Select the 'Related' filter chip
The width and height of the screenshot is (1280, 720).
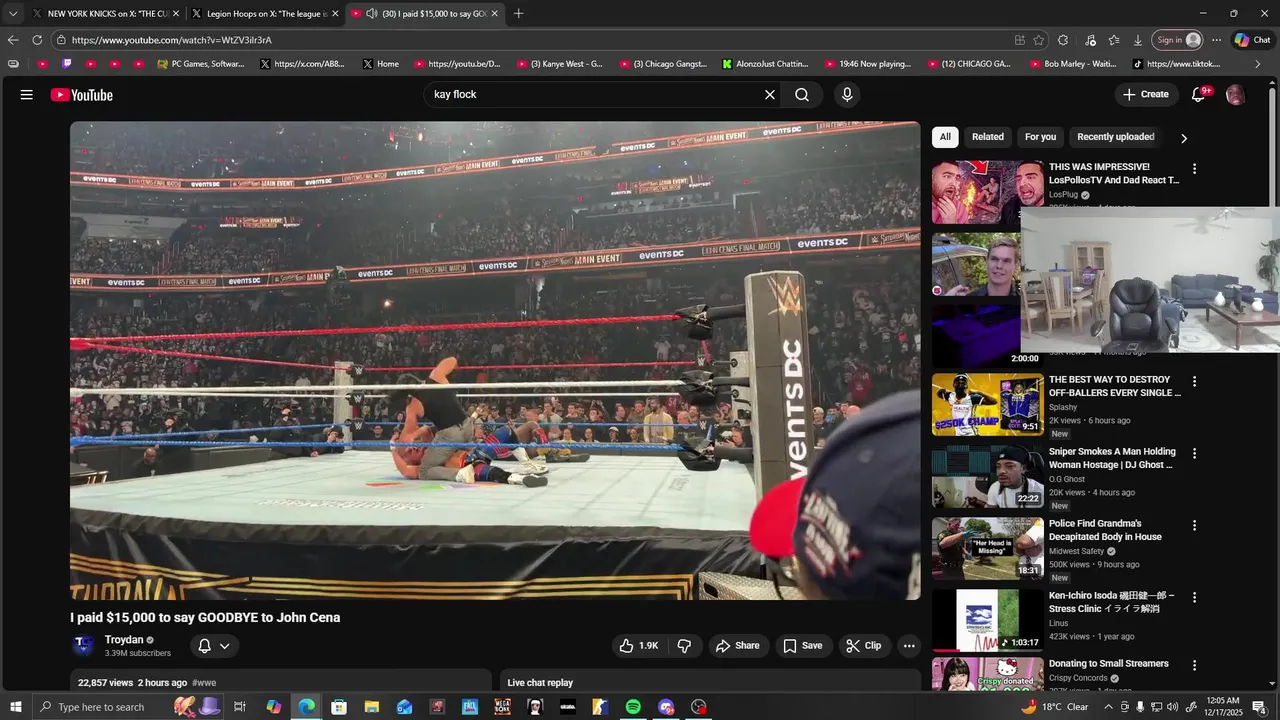coord(988,137)
